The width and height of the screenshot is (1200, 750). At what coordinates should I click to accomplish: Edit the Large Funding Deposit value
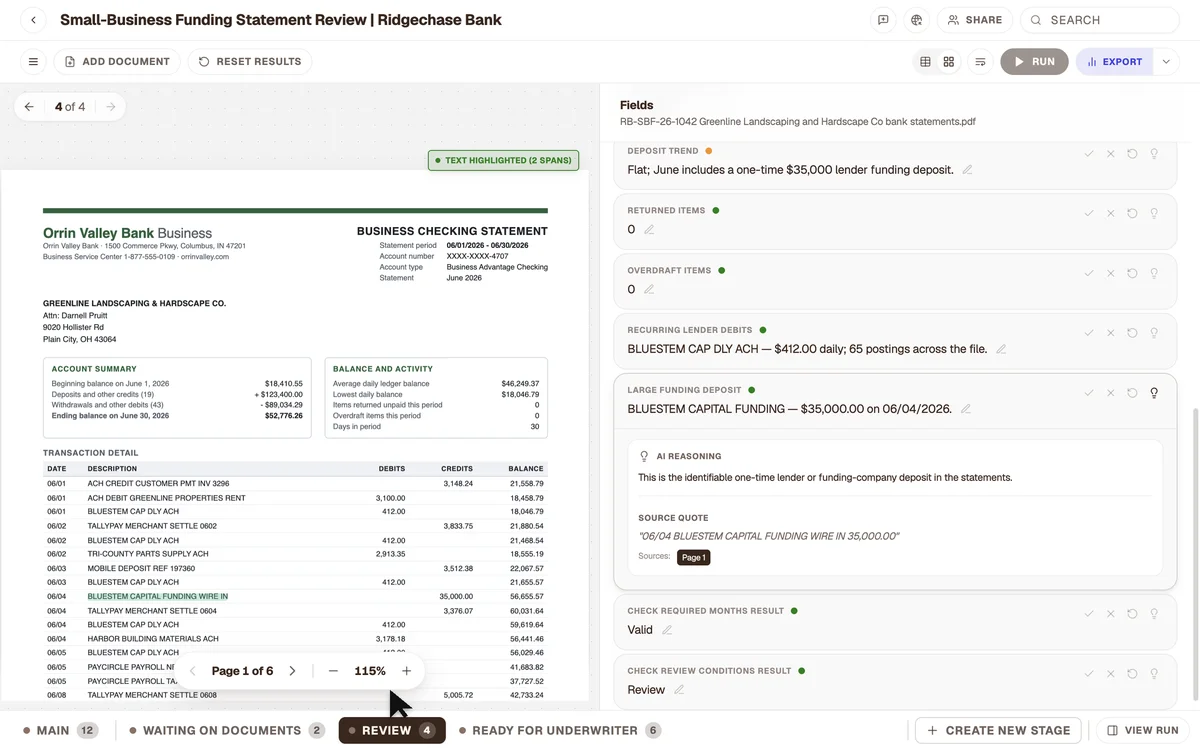[x=966, y=409]
